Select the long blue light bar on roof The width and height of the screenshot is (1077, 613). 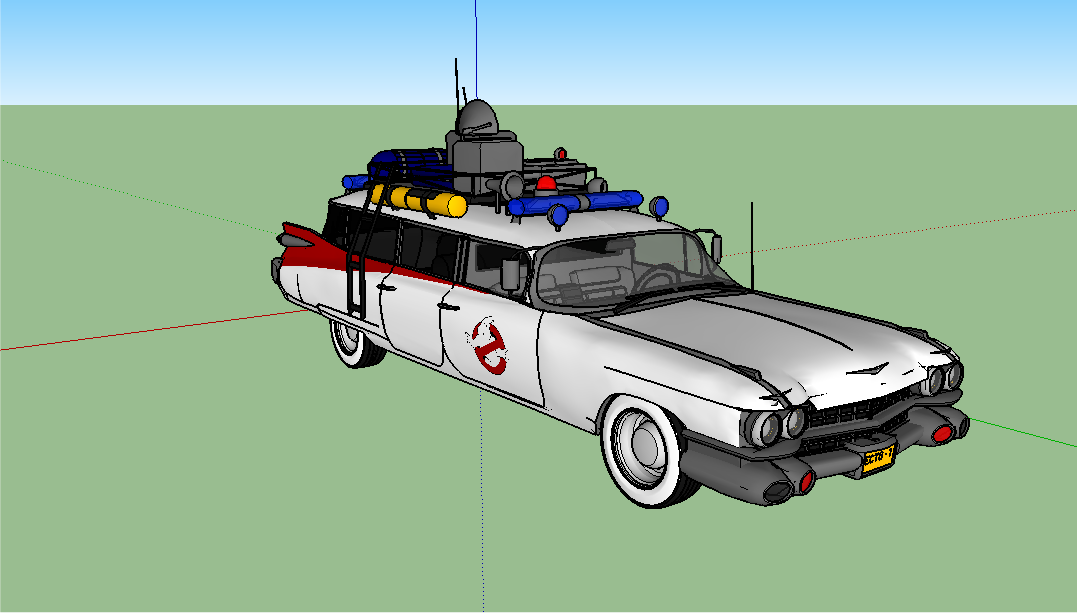(x=576, y=202)
